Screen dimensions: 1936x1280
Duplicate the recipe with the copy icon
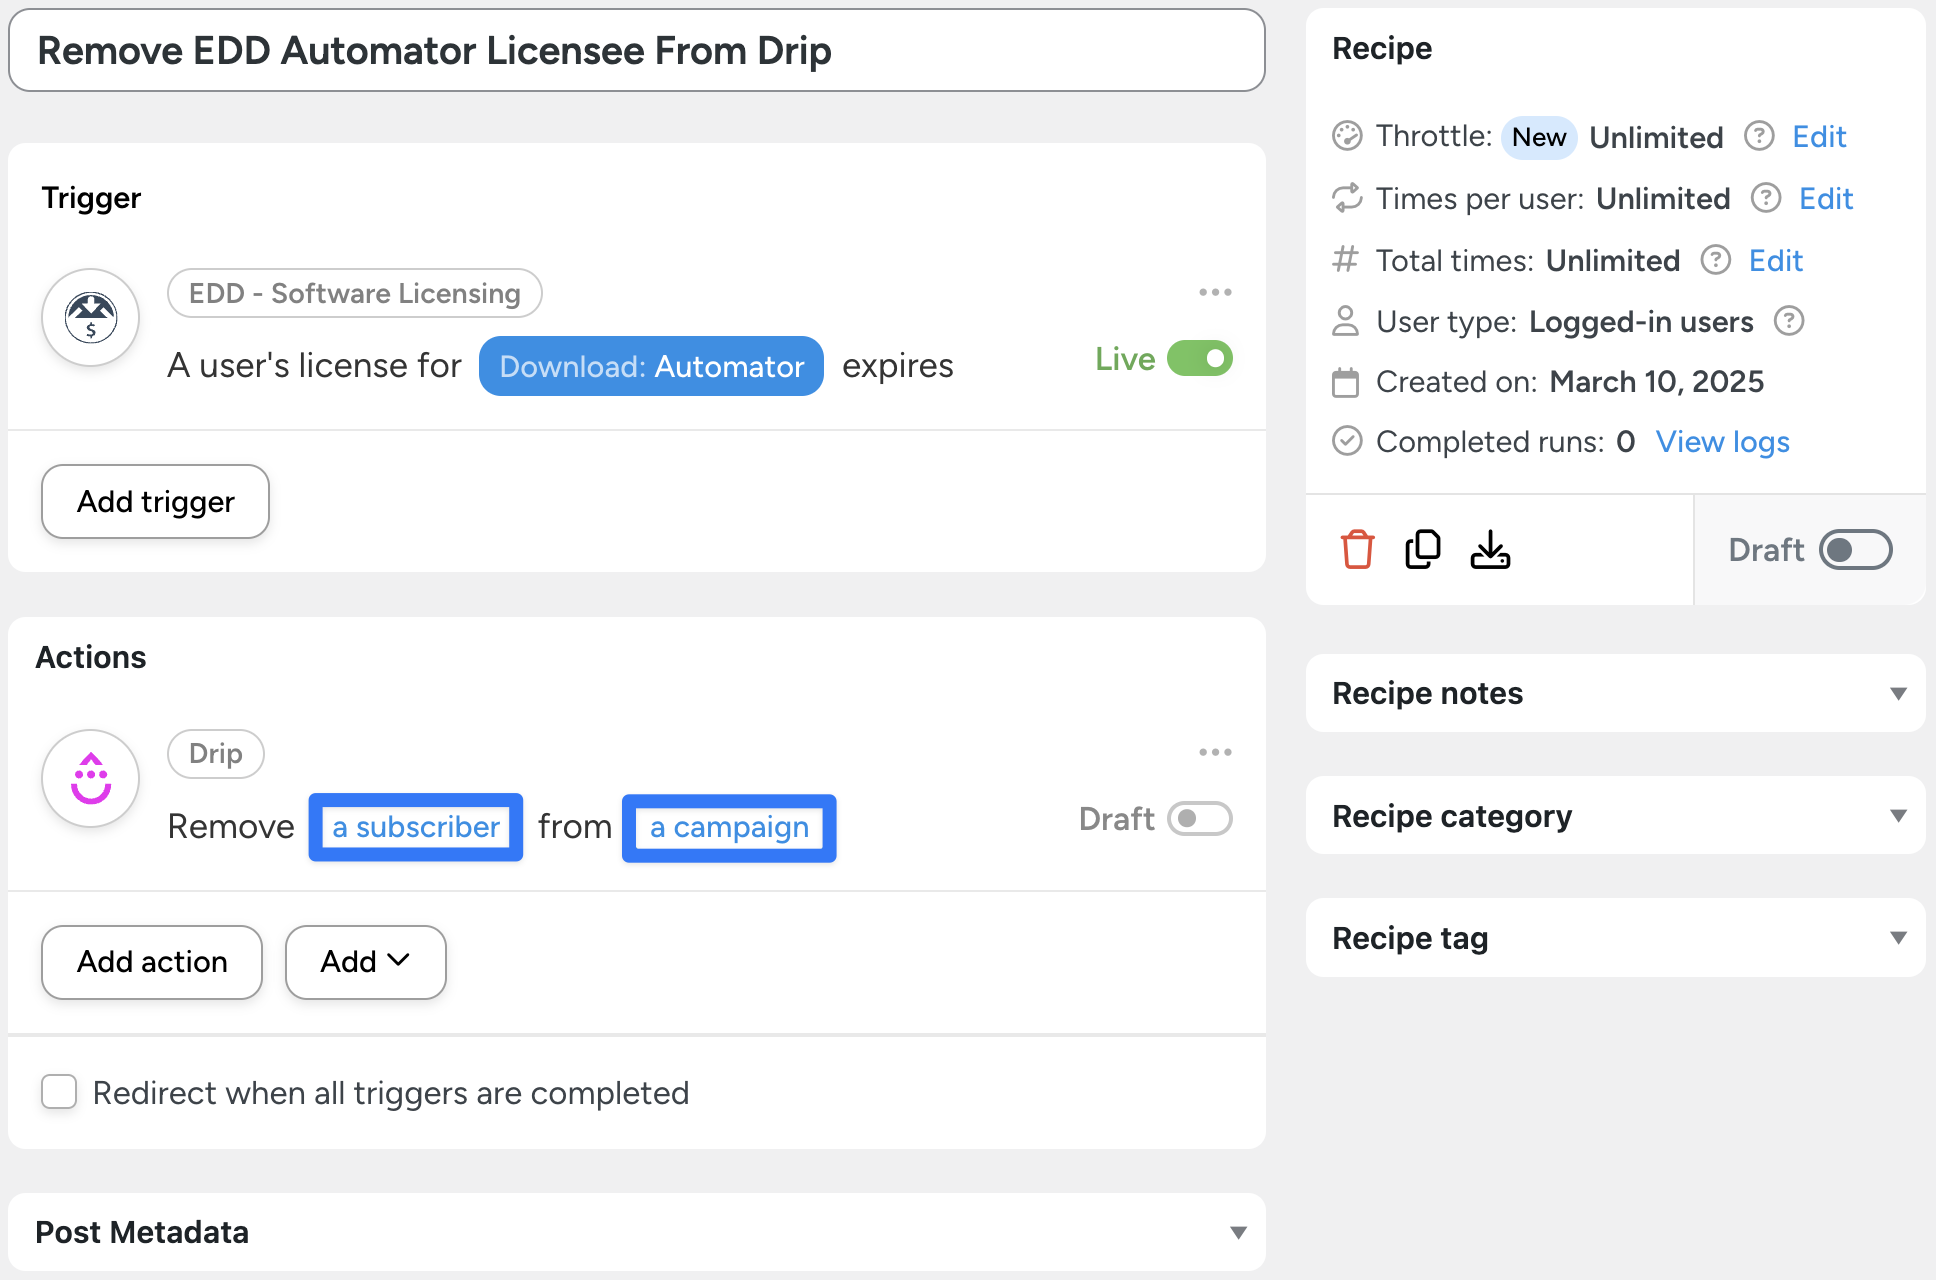click(x=1423, y=549)
